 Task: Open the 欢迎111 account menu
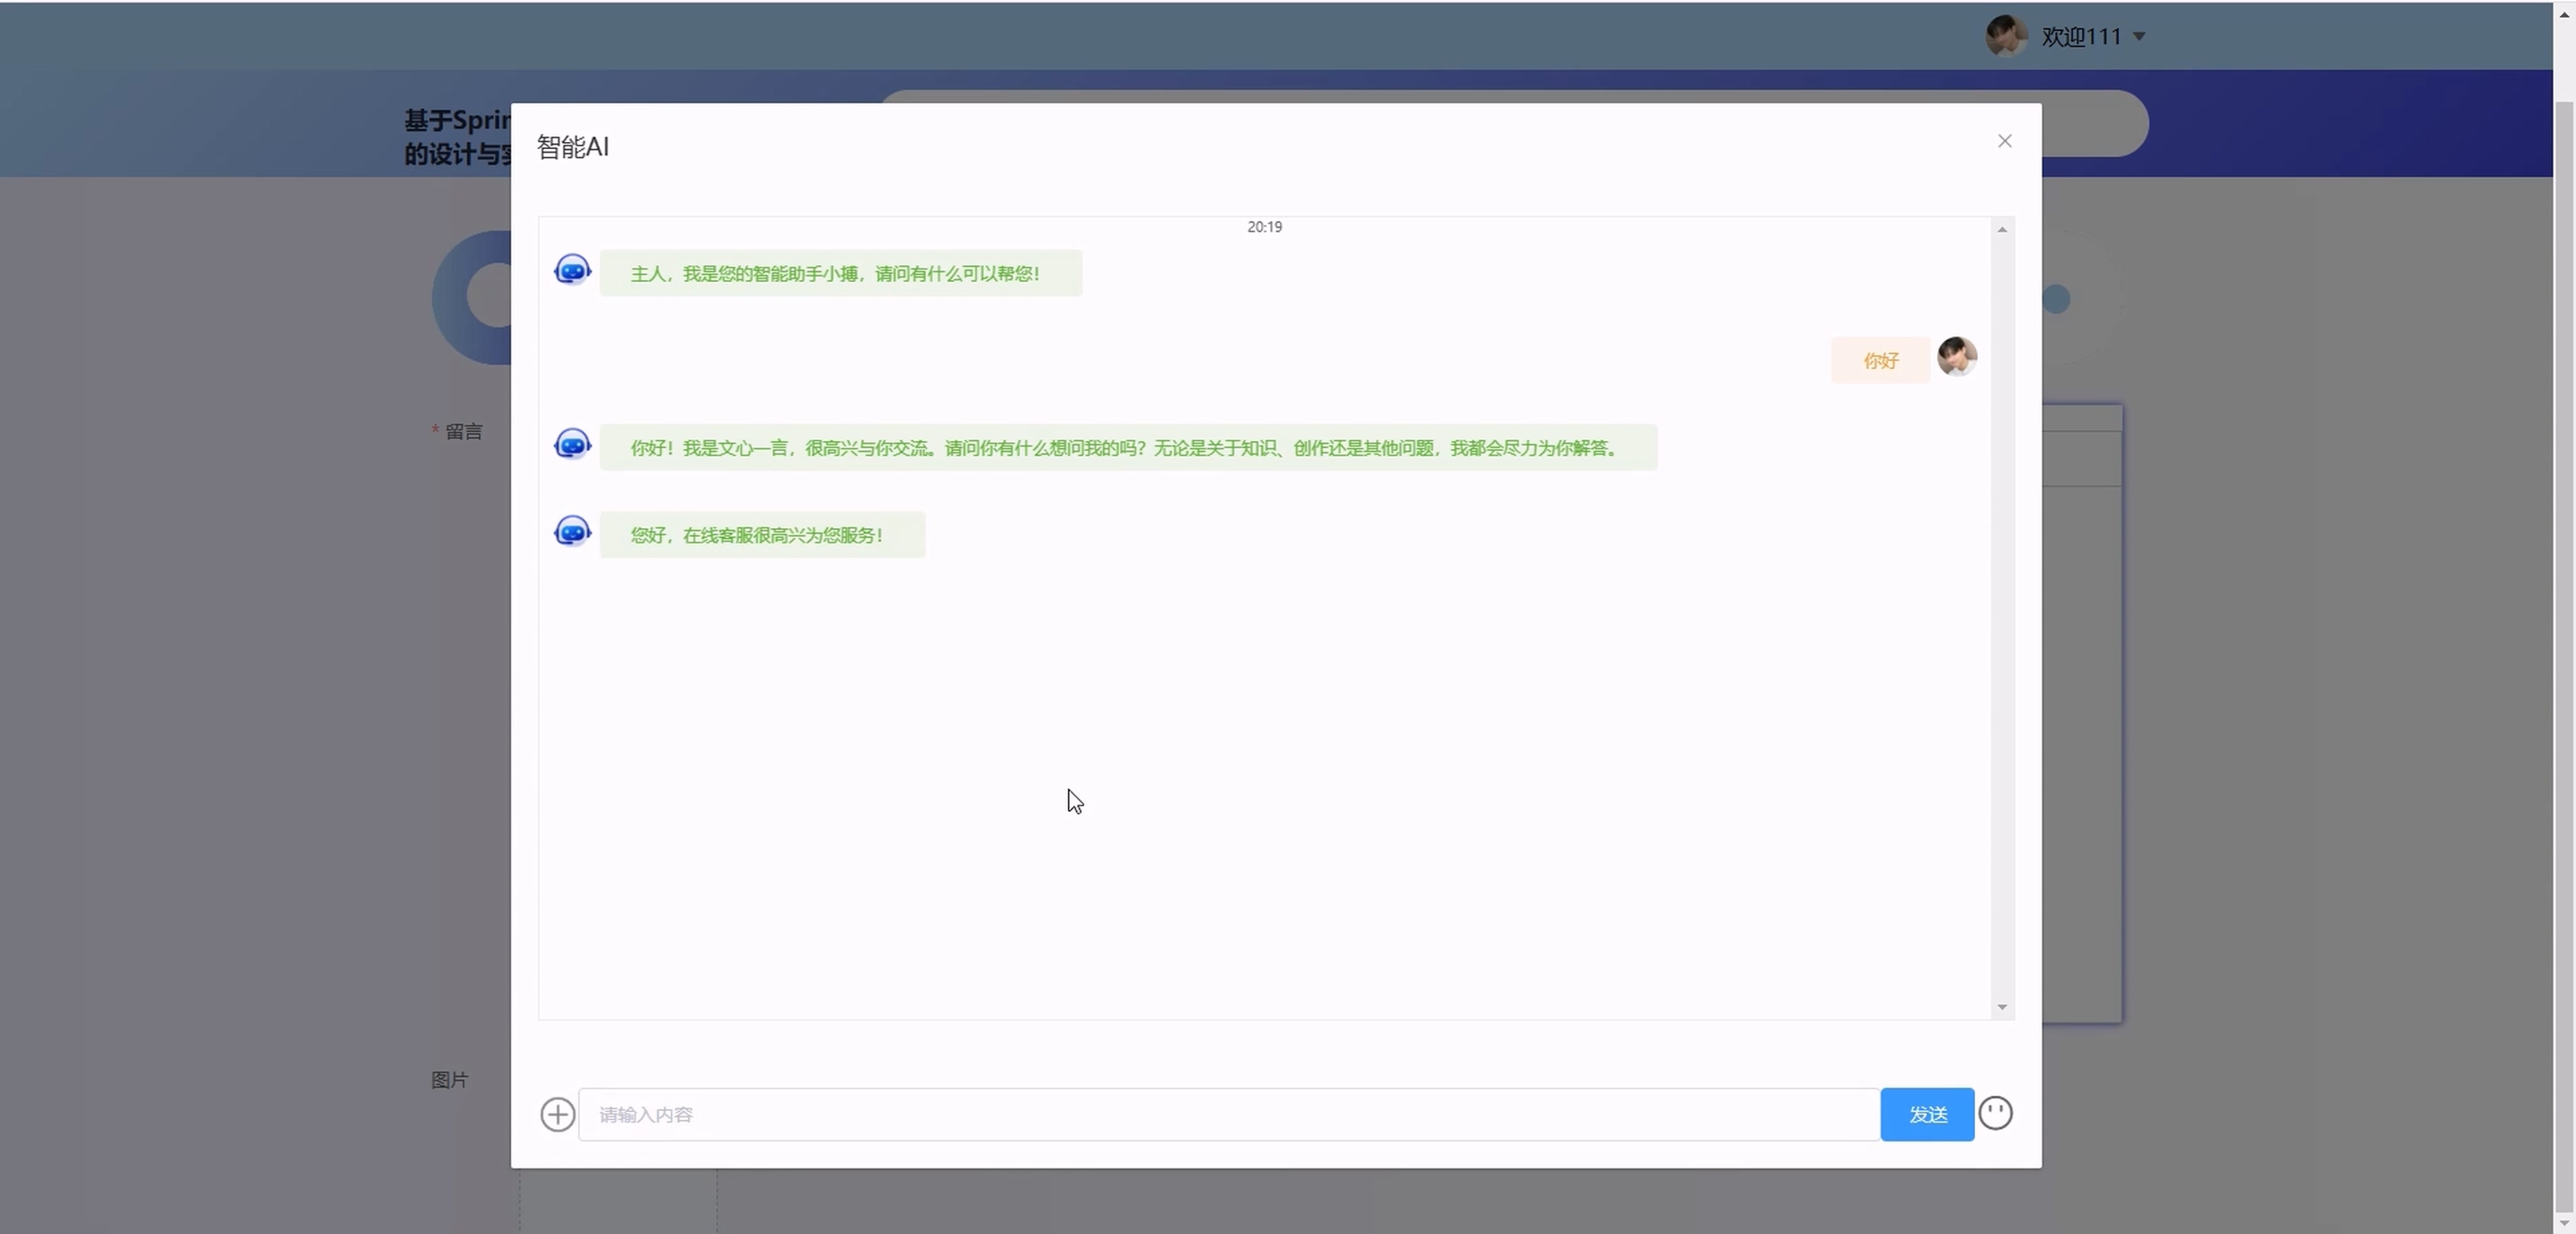coord(2080,37)
